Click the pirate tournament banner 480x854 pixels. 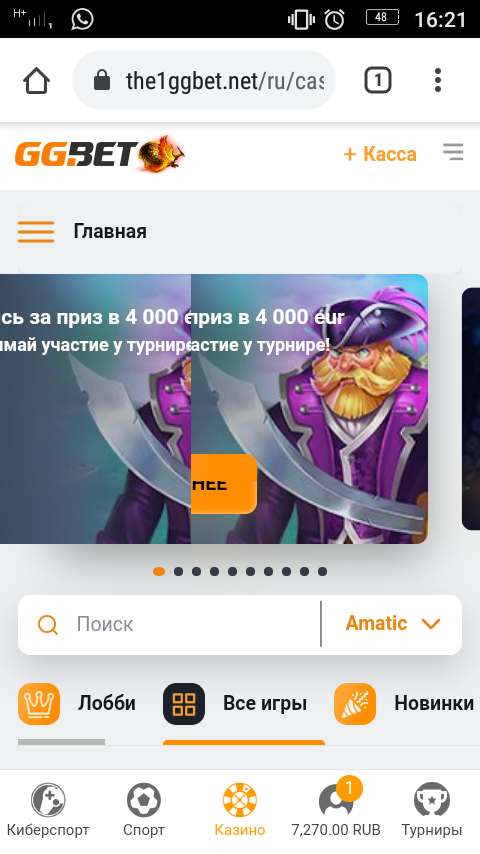[214, 408]
